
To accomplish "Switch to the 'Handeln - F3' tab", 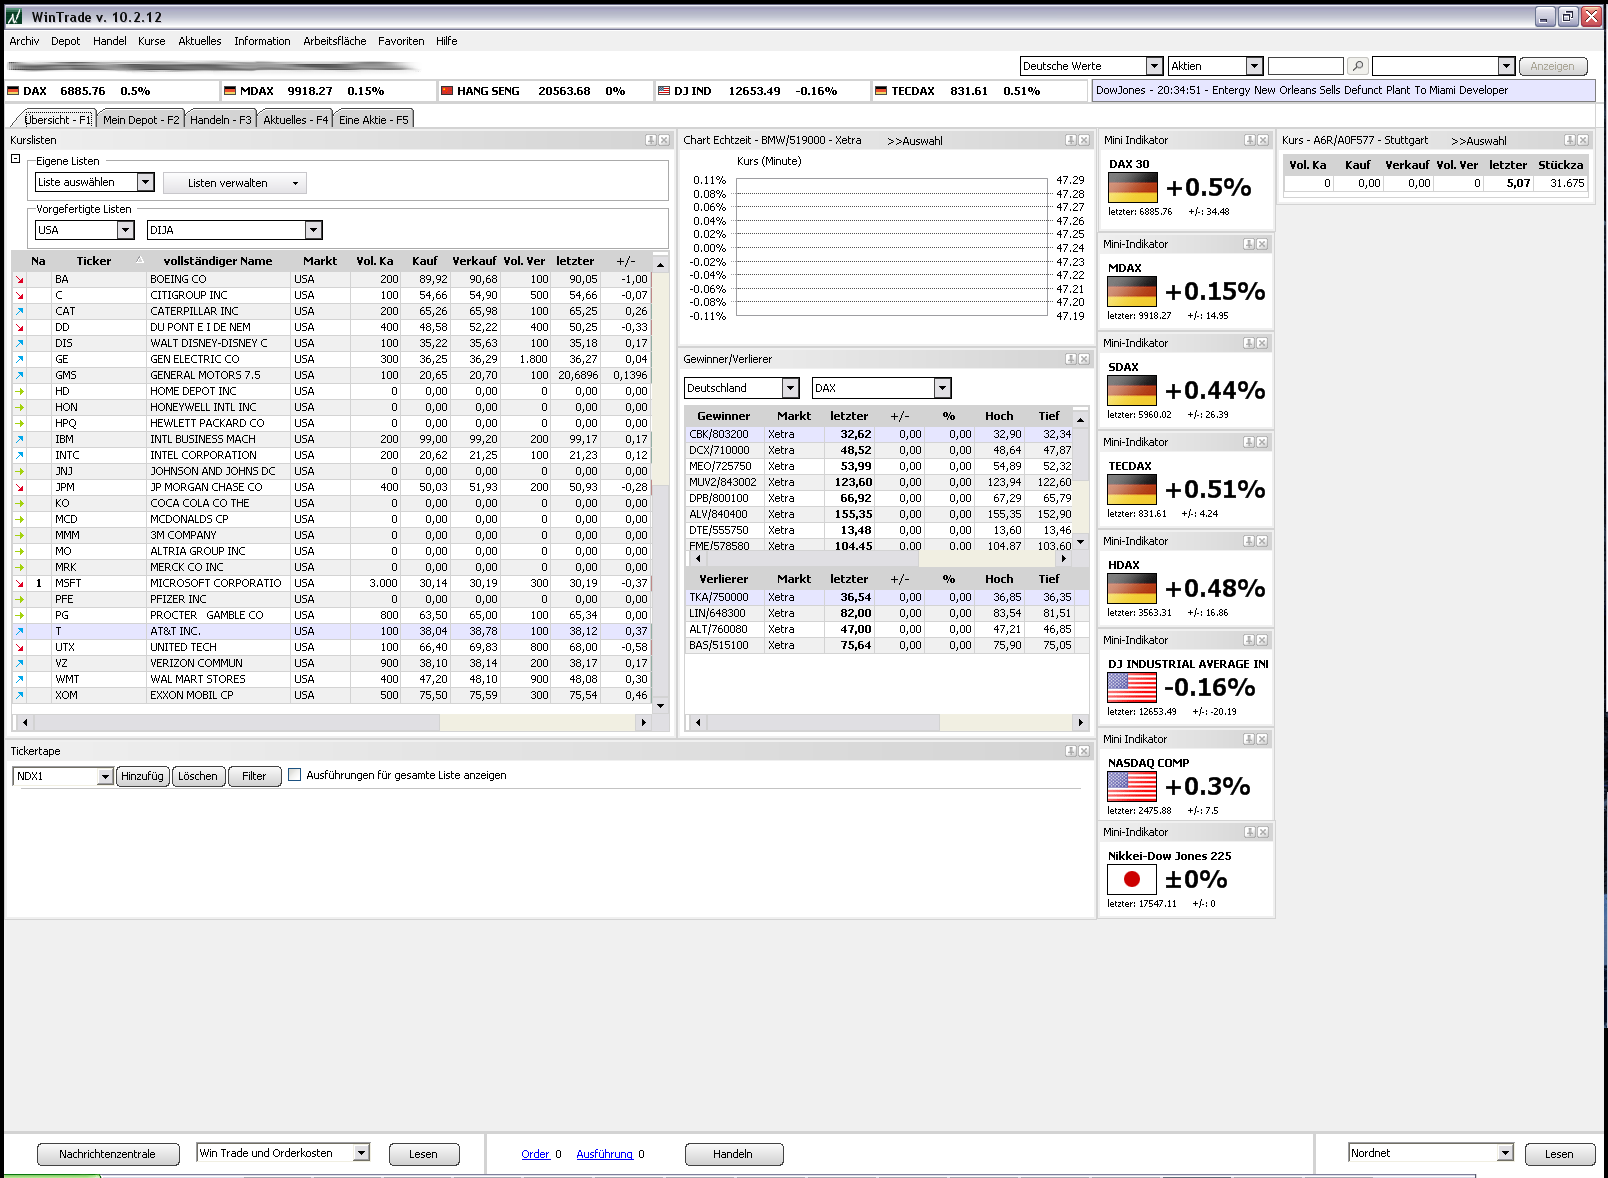I will pos(221,119).
